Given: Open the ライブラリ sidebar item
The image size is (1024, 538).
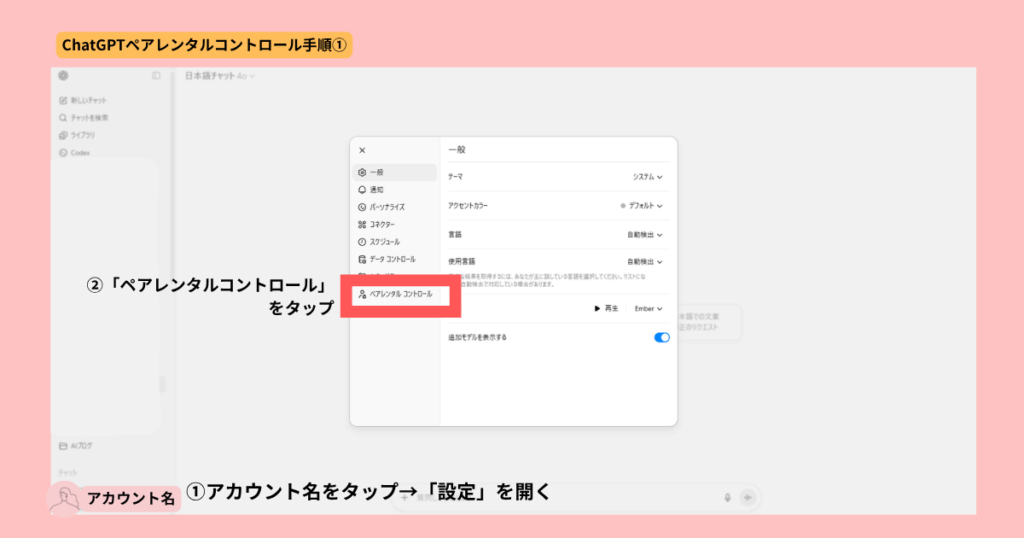Looking at the screenshot, I should click(x=77, y=135).
